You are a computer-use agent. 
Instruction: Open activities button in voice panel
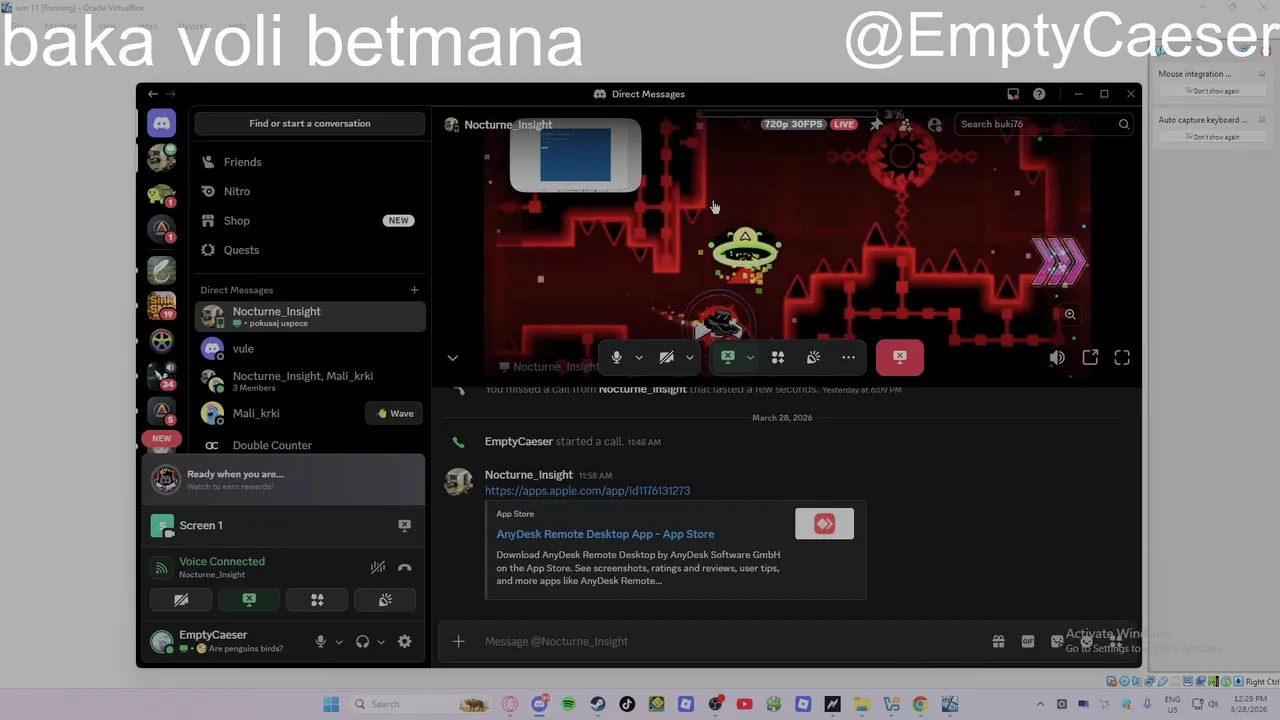[x=317, y=600]
